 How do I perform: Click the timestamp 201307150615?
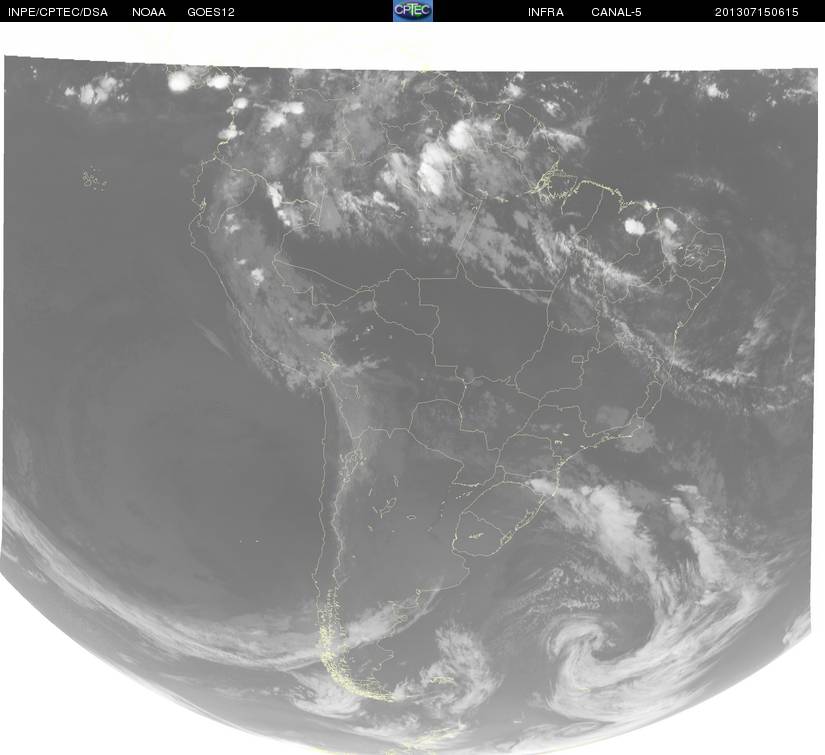(x=757, y=12)
